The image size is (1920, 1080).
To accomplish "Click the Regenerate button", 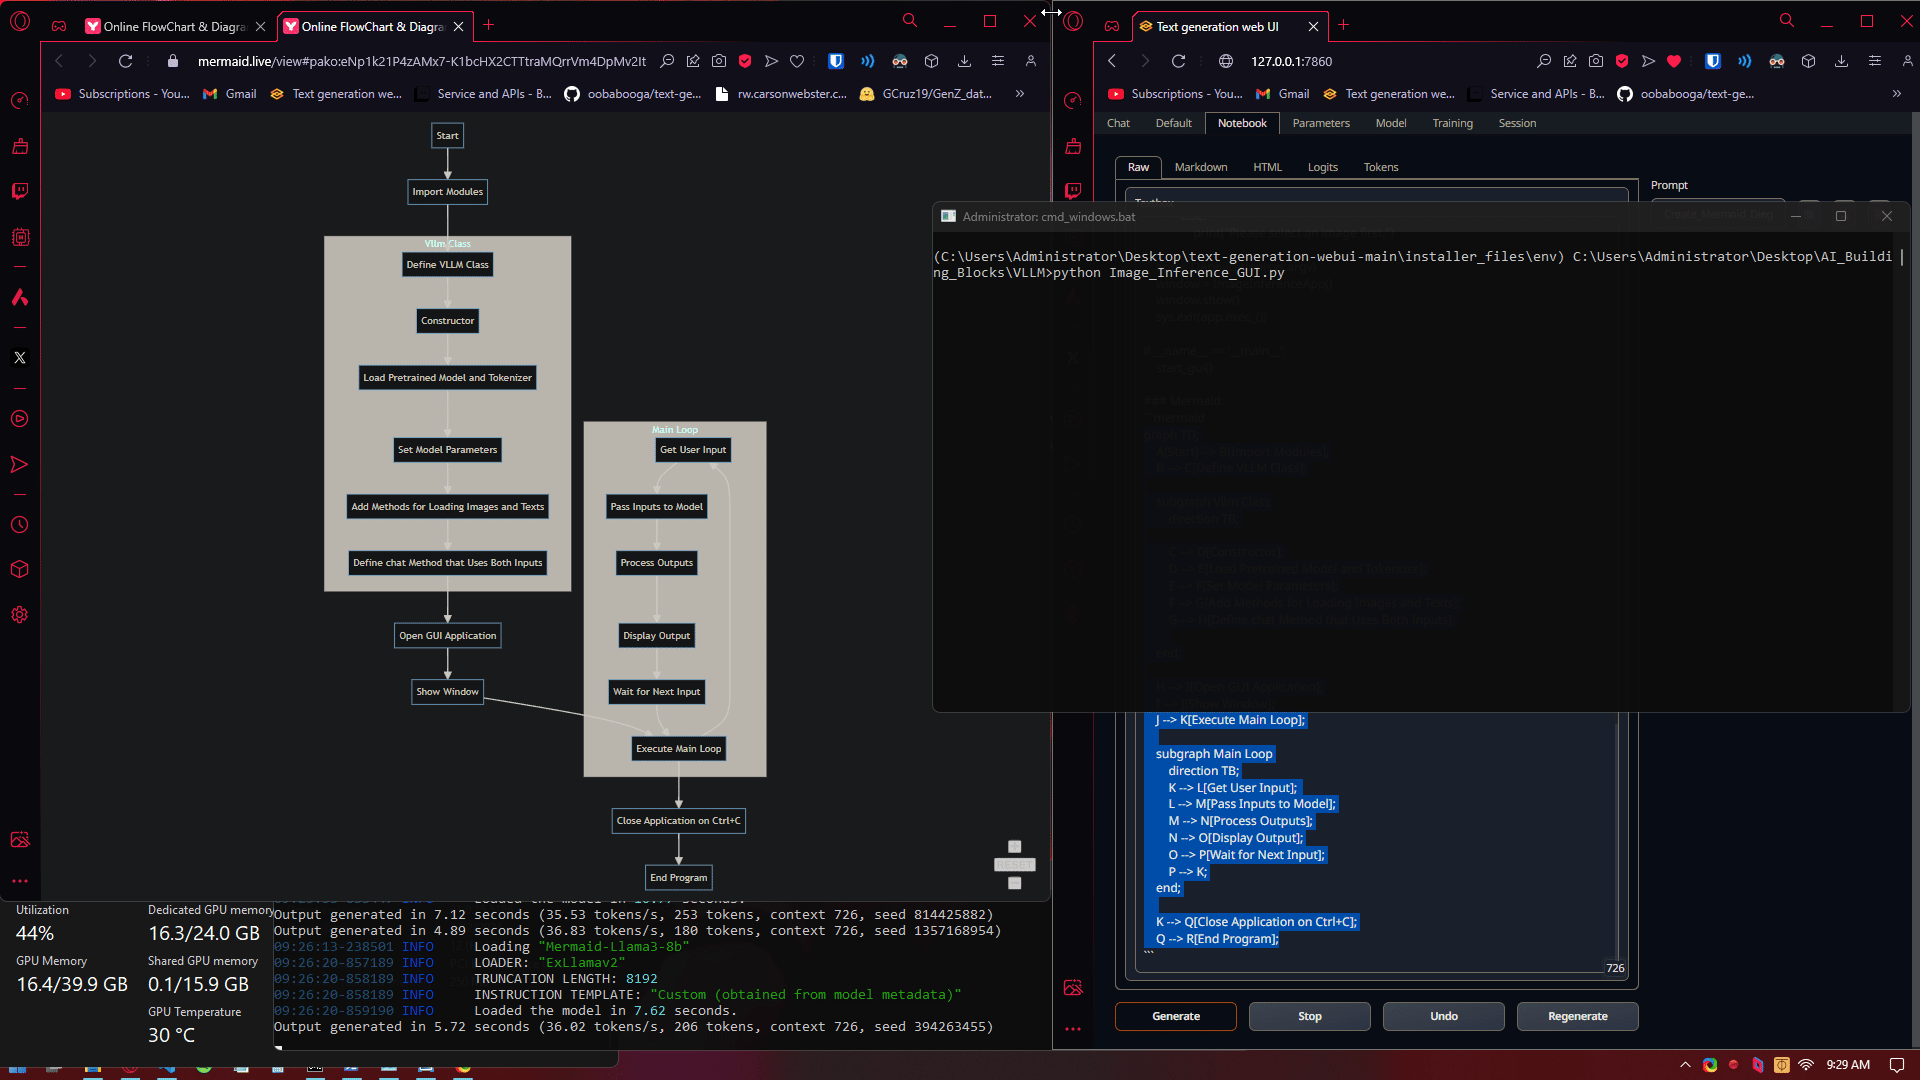I will (x=1578, y=1016).
